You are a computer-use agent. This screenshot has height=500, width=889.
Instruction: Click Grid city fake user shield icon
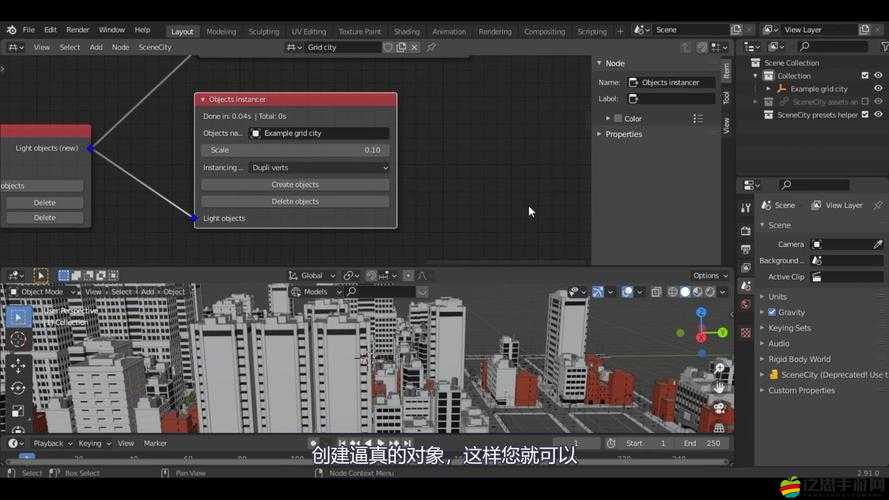click(388, 48)
